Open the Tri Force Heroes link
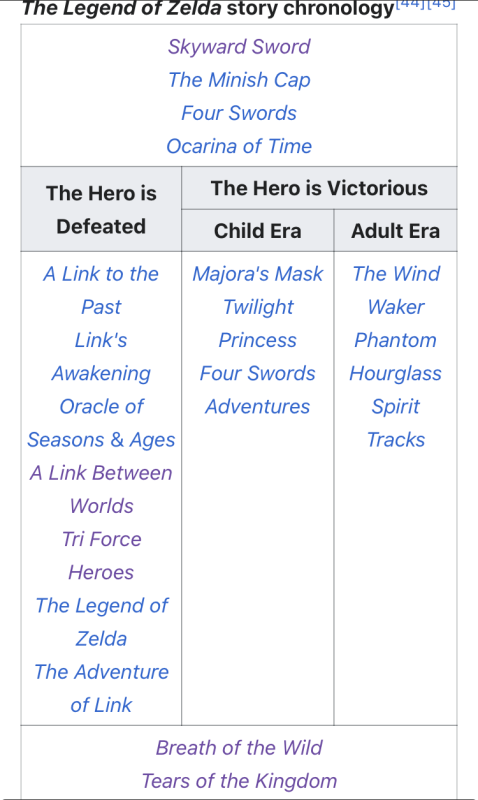 pos(101,555)
